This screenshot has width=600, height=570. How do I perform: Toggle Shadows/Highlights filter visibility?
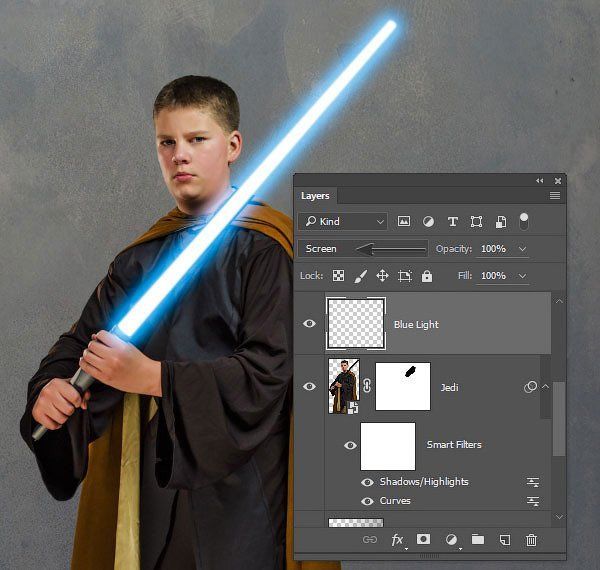tap(367, 482)
